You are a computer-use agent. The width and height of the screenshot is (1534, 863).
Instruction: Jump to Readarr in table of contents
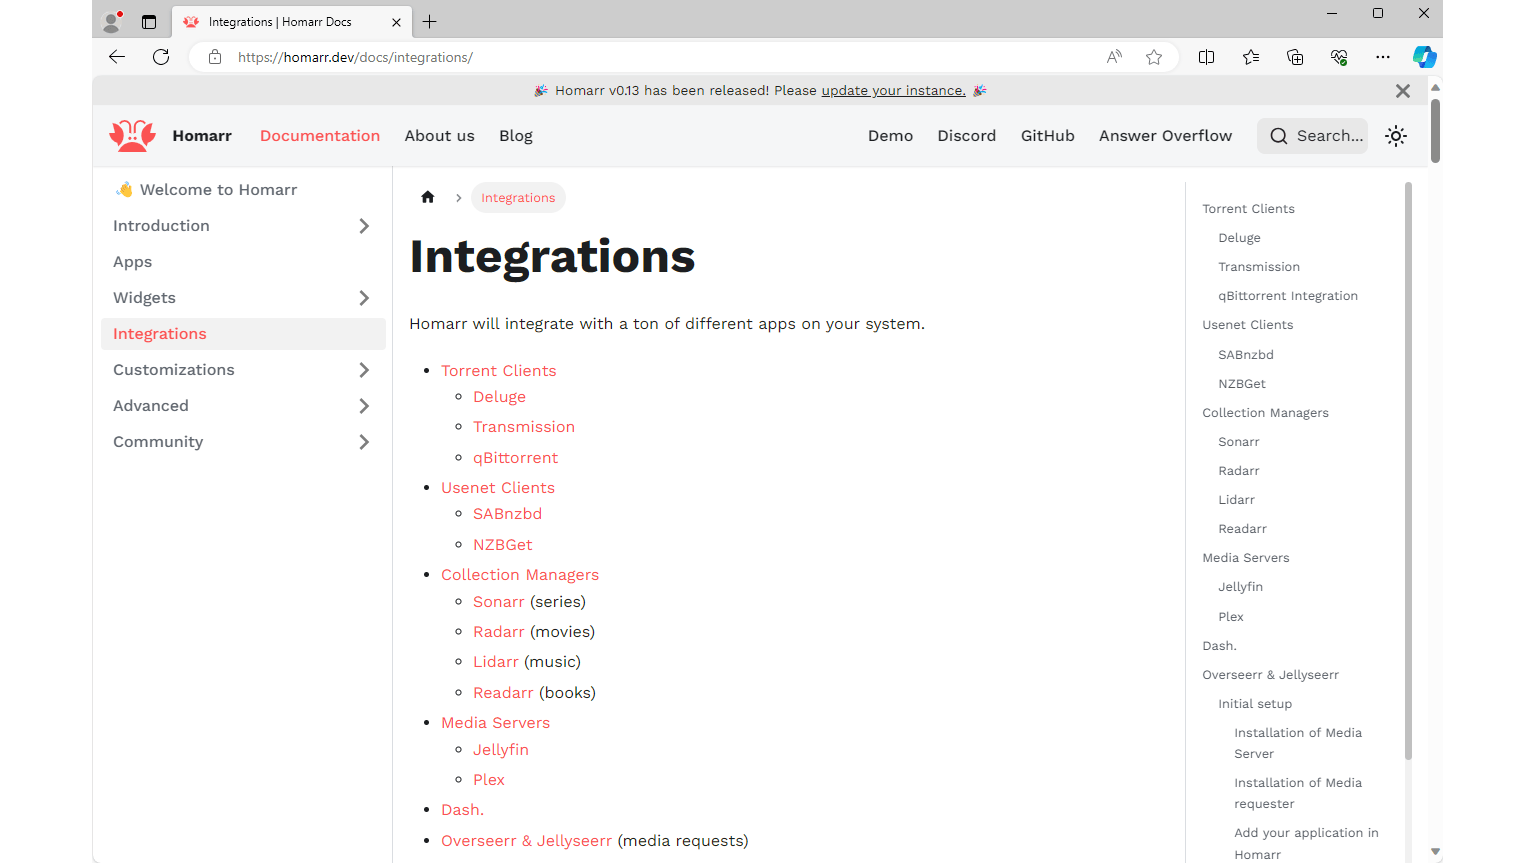(1242, 529)
